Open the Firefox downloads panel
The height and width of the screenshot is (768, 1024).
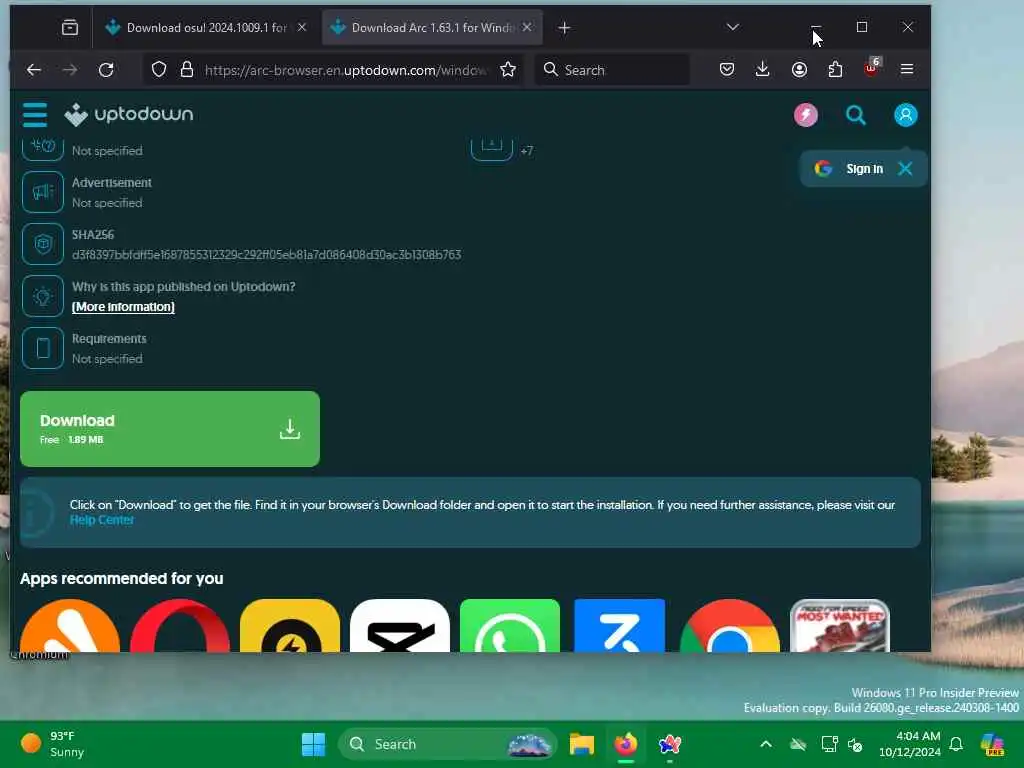coord(762,69)
